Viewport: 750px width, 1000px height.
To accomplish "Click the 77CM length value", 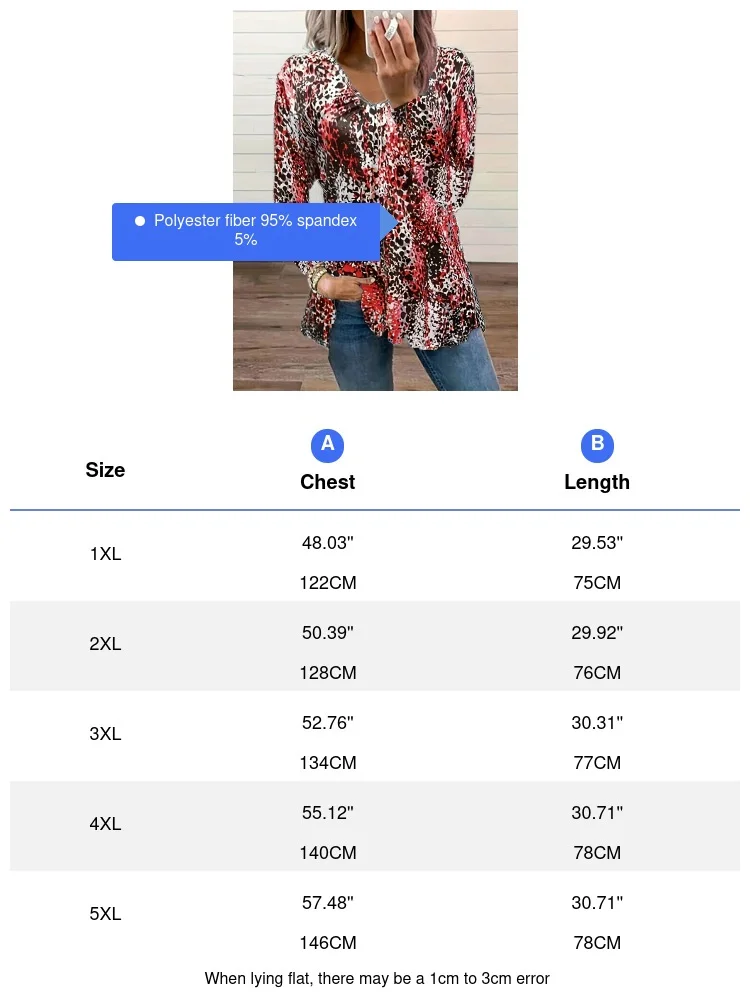I will tap(597, 763).
